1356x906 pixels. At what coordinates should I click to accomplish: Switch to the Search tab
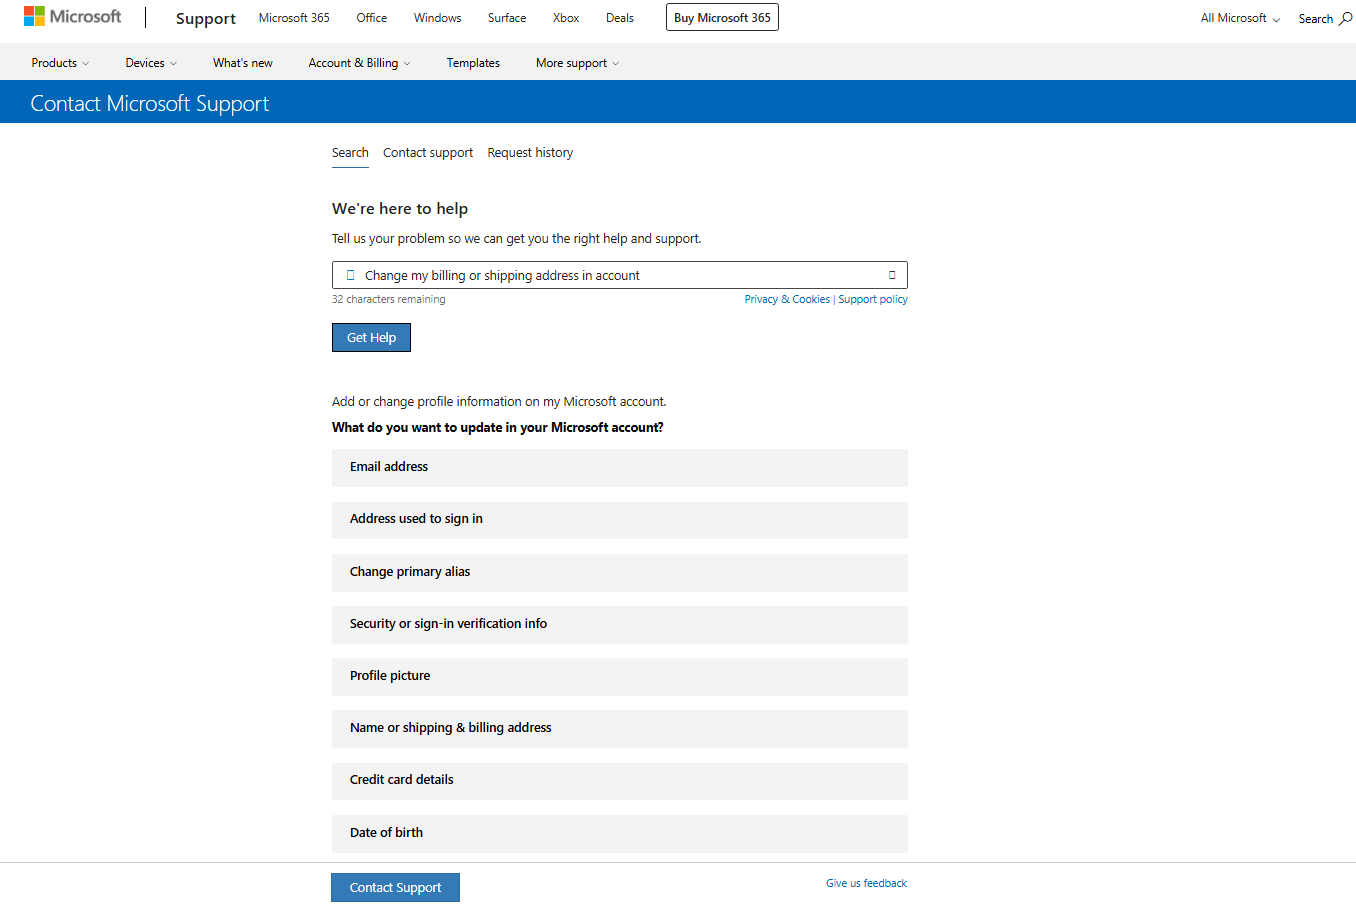pyautogui.click(x=350, y=153)
